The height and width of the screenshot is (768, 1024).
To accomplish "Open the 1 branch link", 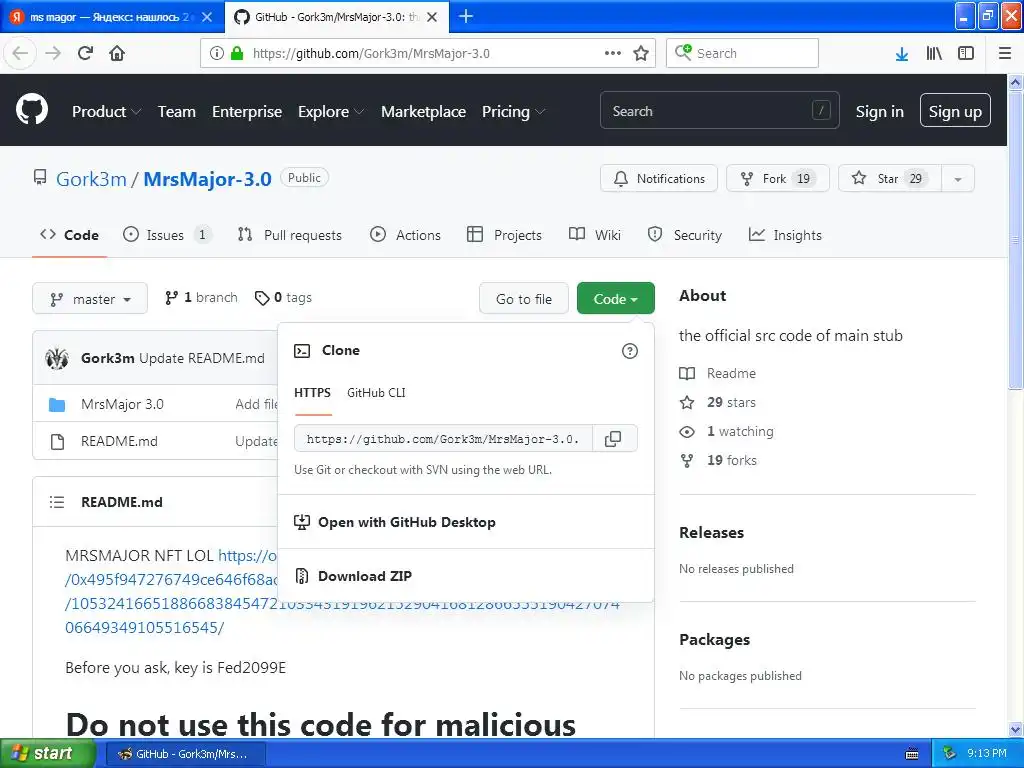I will tap(201, 298).
